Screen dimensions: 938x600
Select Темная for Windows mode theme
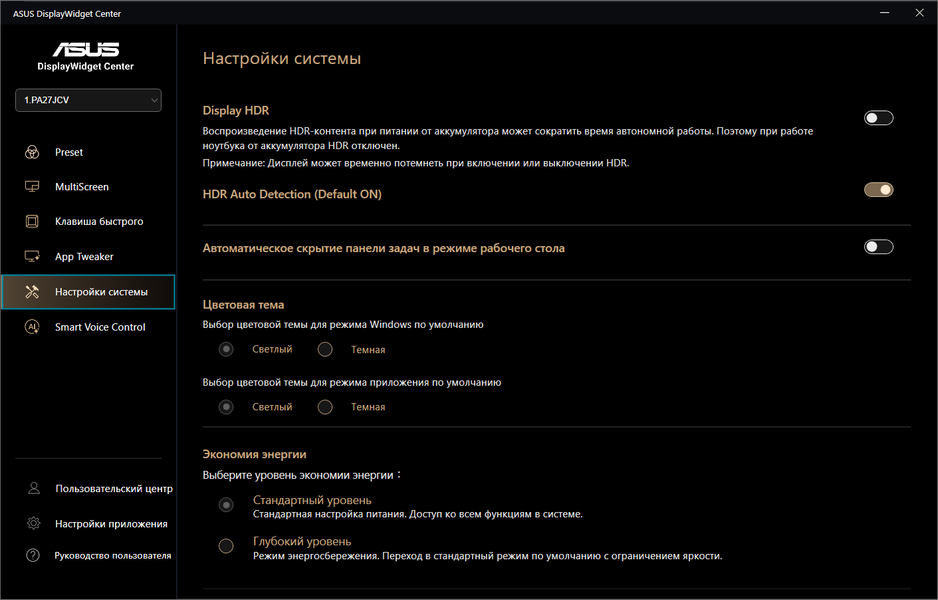[x=325, y=350]
